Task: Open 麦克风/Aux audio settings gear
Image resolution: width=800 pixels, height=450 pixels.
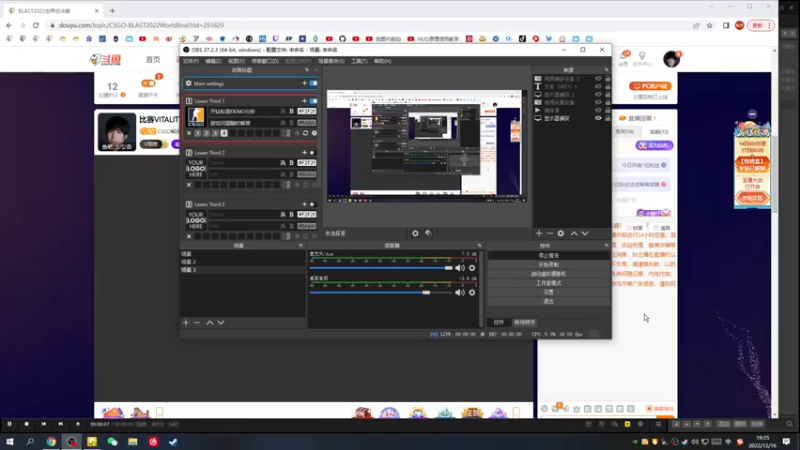Action: coord(472,268)
